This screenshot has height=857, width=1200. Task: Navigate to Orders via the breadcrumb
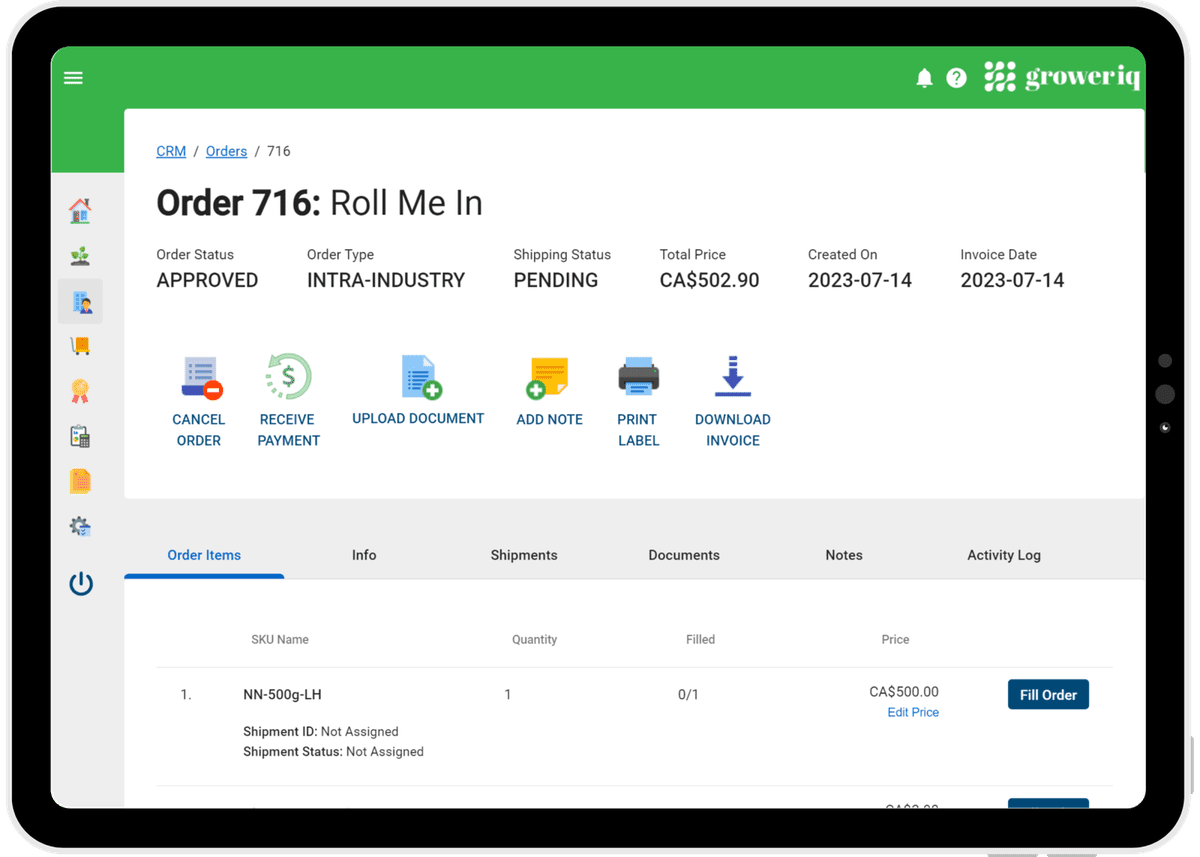click(226, 151)
